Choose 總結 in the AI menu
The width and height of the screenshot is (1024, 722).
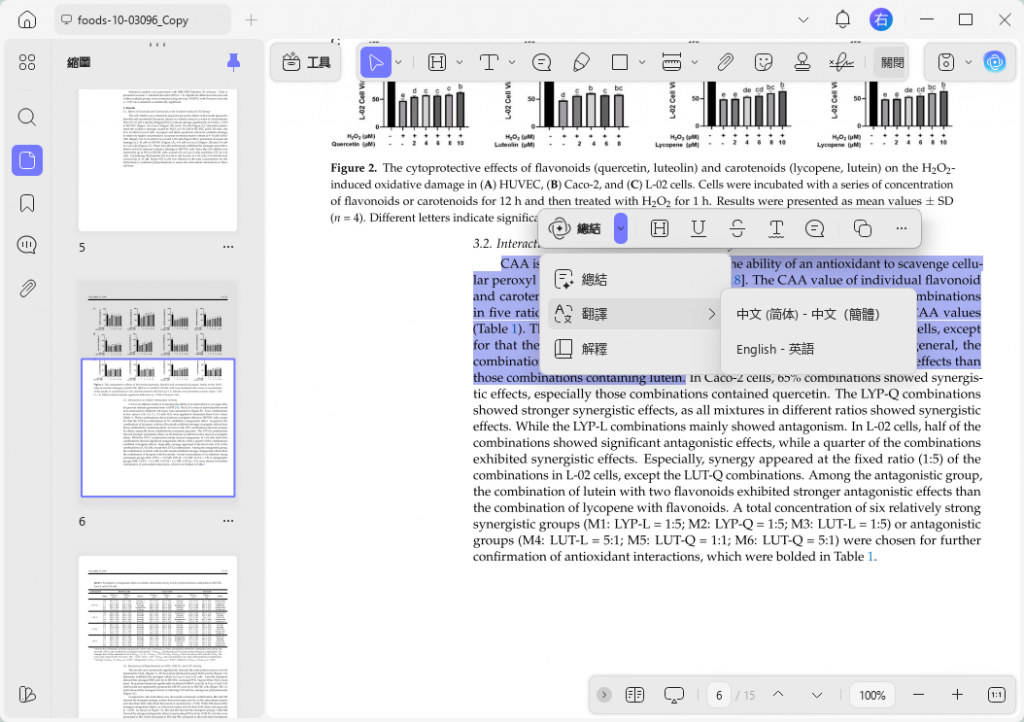(x=634, y=279)
